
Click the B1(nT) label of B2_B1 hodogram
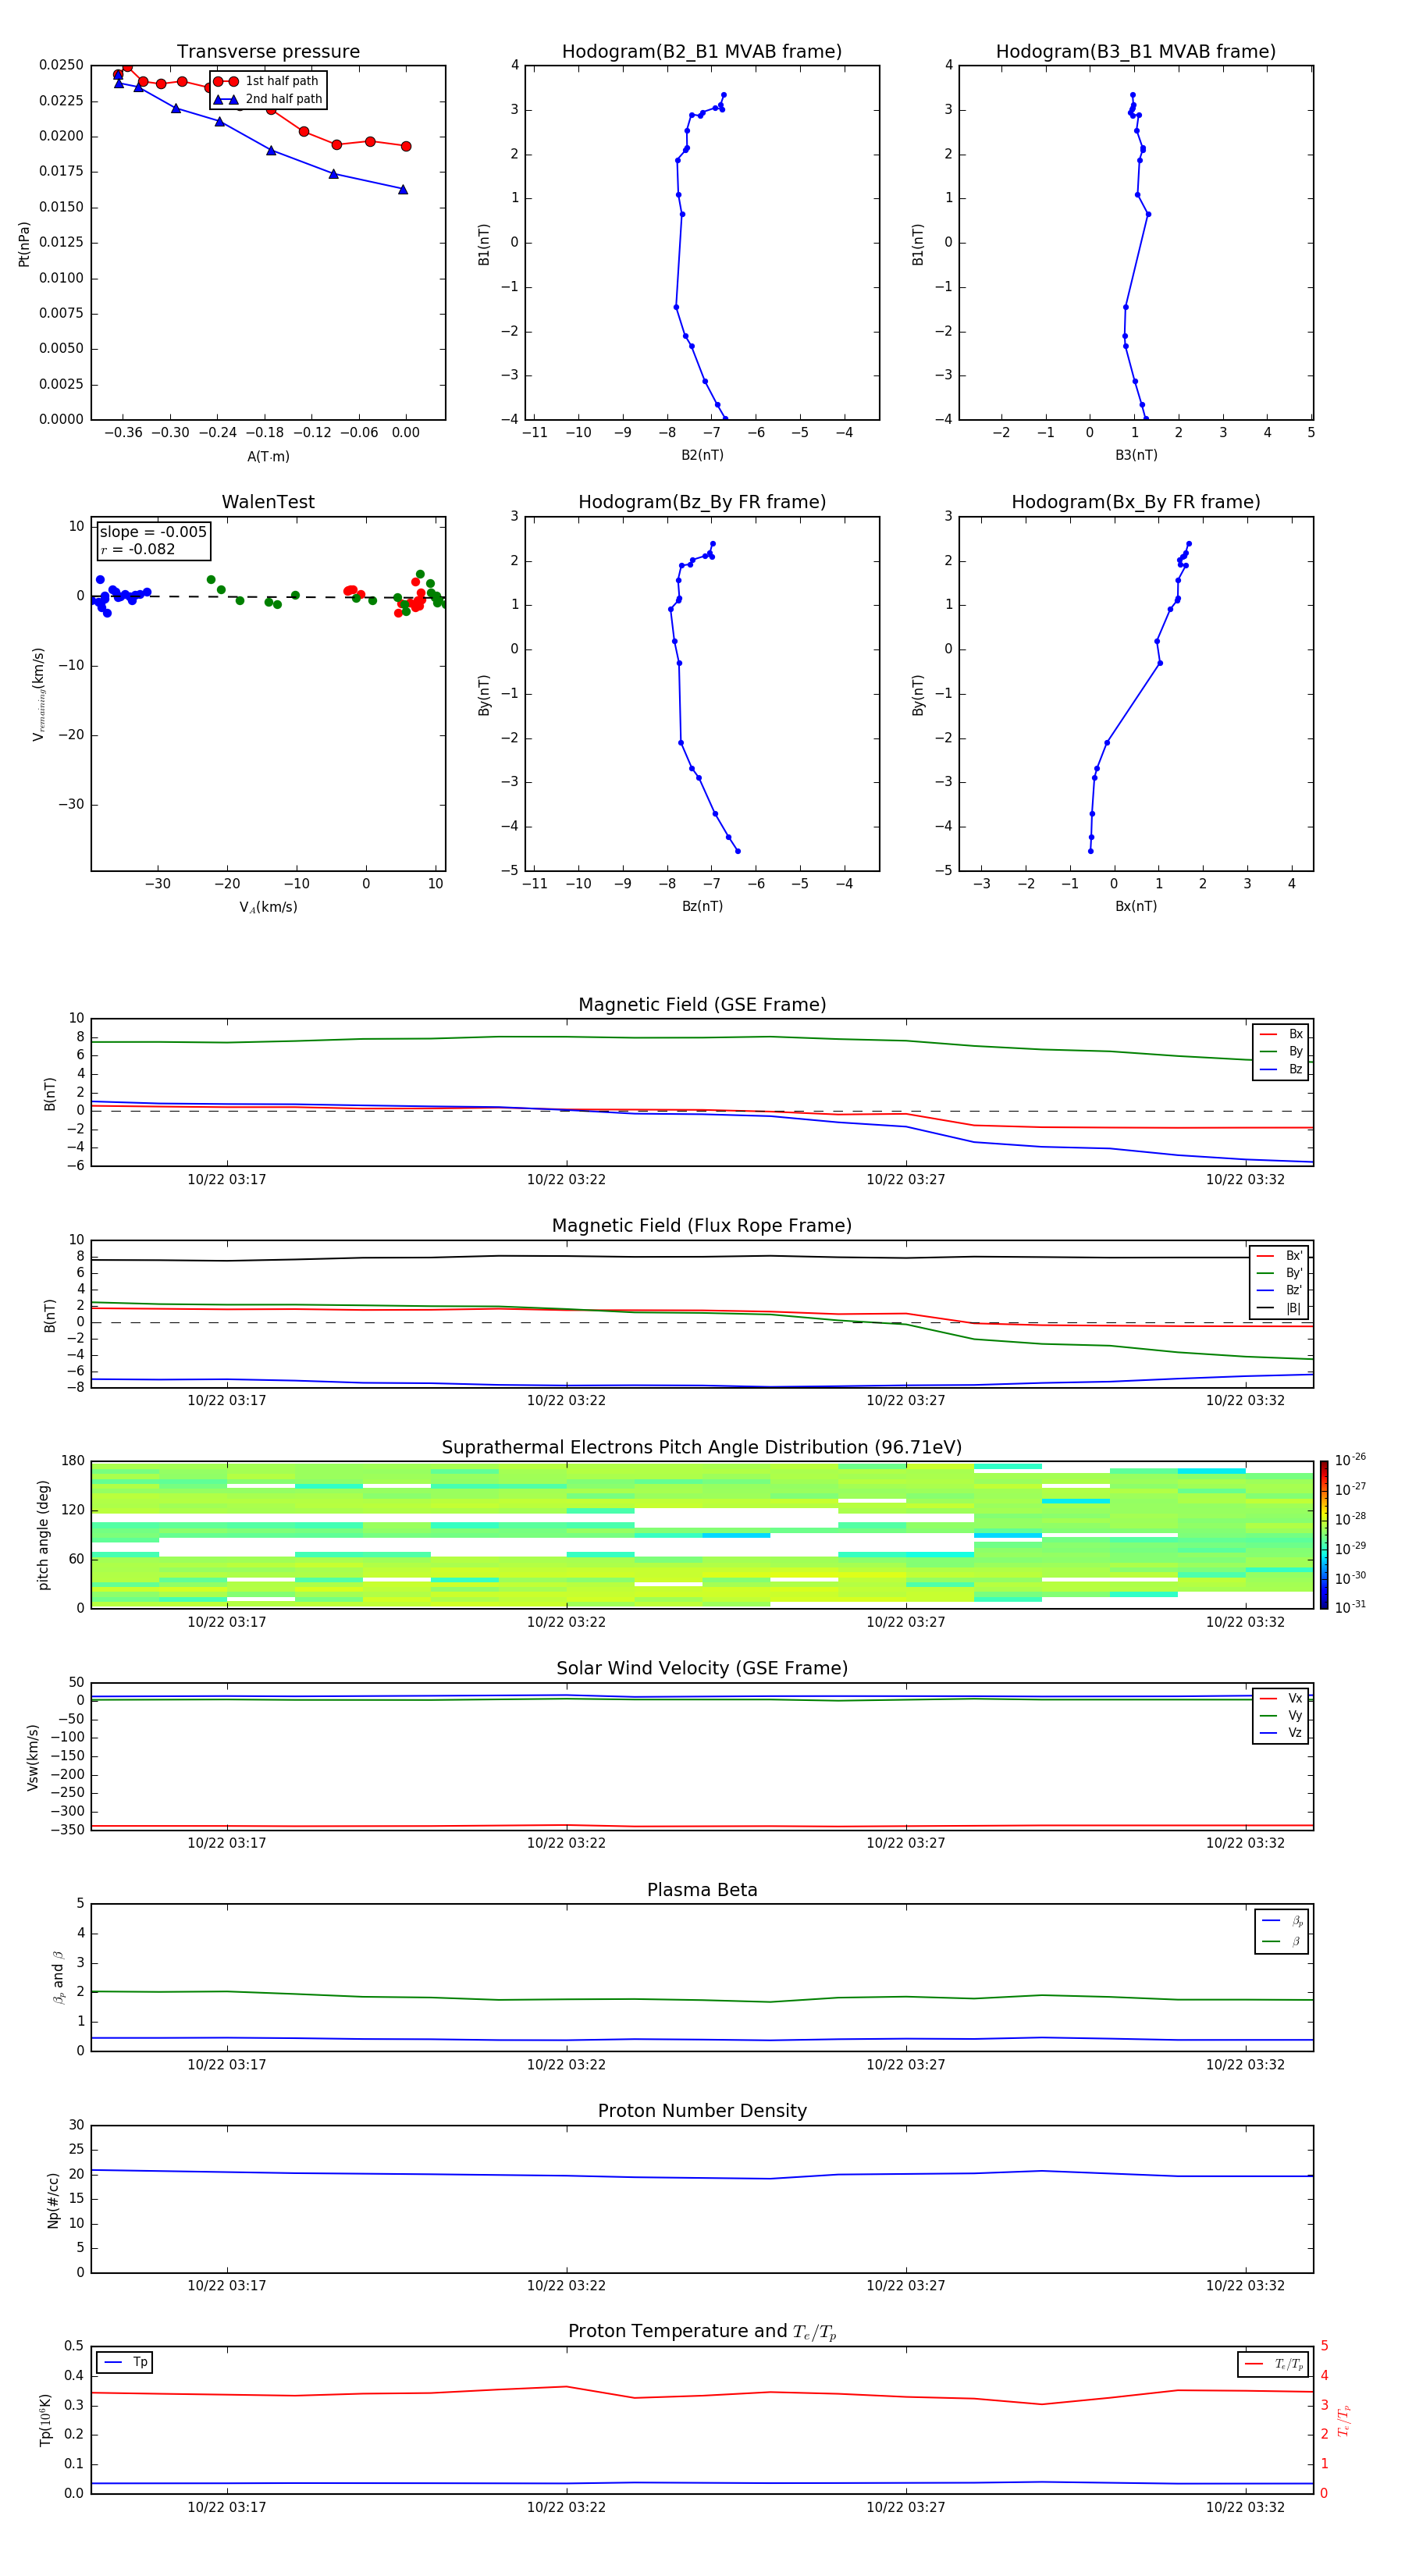(x=484, y=244)
